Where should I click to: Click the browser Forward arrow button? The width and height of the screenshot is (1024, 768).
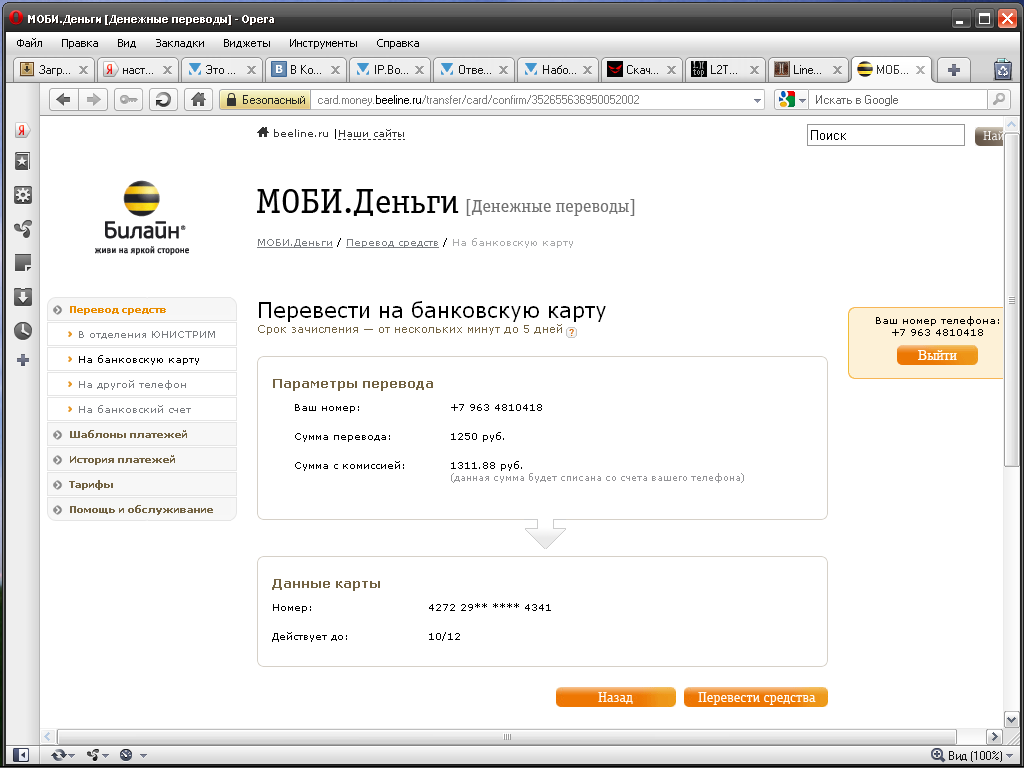pyautogui.click(x=93, y=100)
